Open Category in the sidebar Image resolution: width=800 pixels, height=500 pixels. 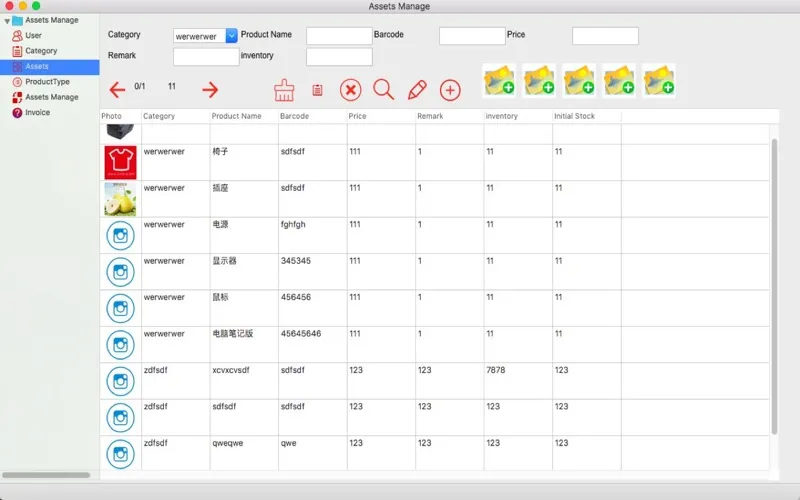pyautogui.click(x=41, y=51)
